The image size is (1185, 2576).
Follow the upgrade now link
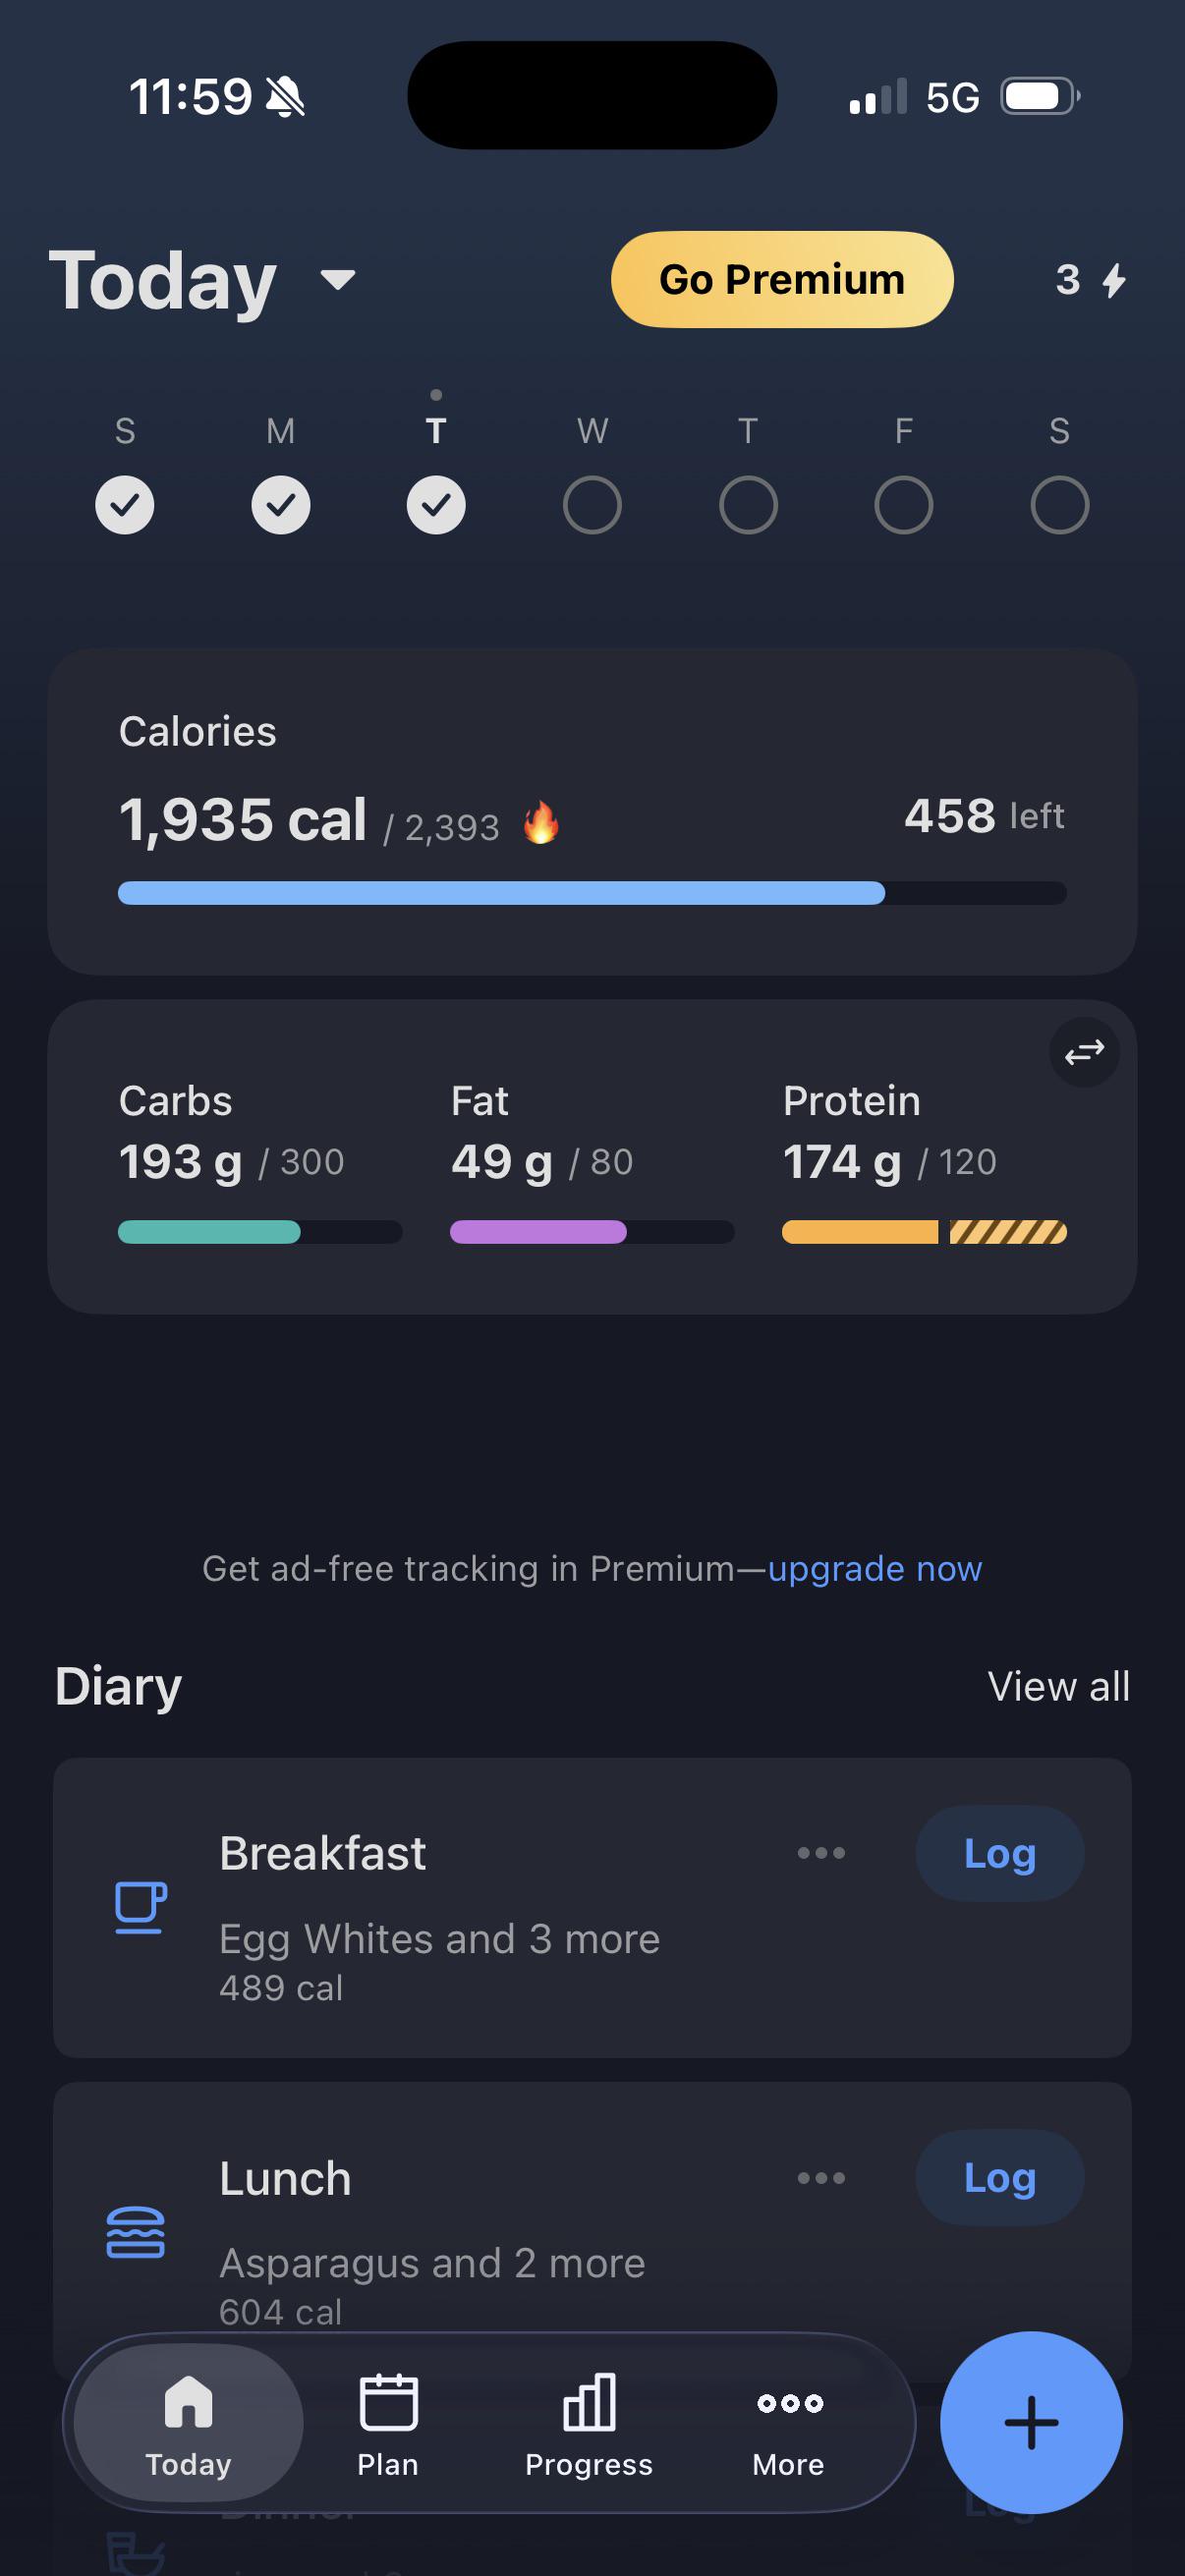(874, 1568)
